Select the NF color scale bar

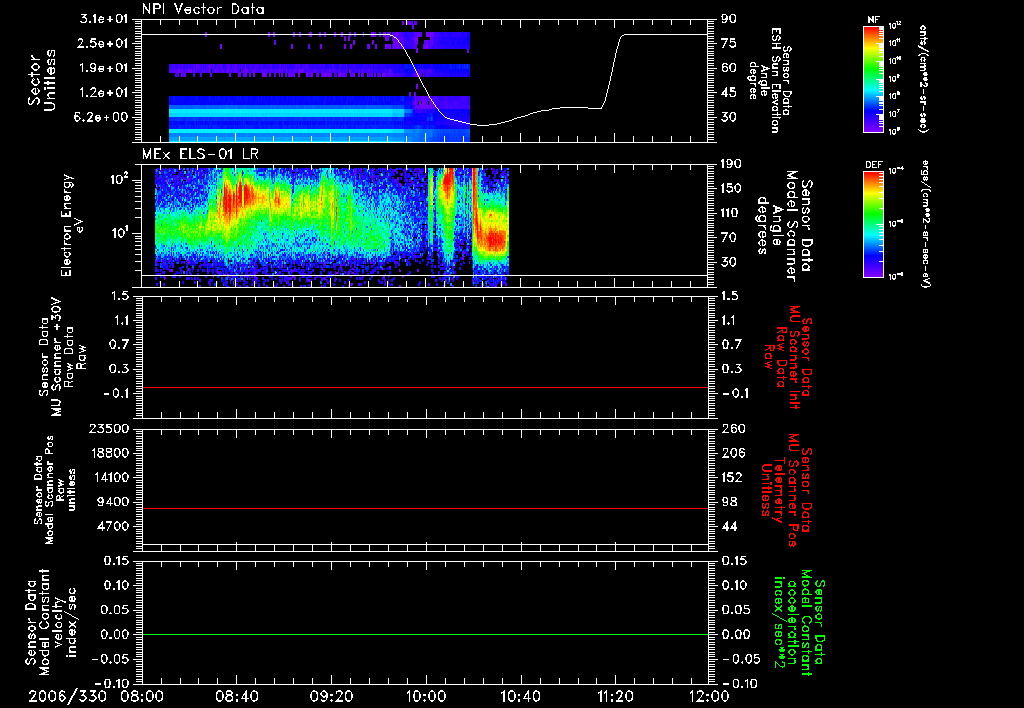click(x=874, y=78)
